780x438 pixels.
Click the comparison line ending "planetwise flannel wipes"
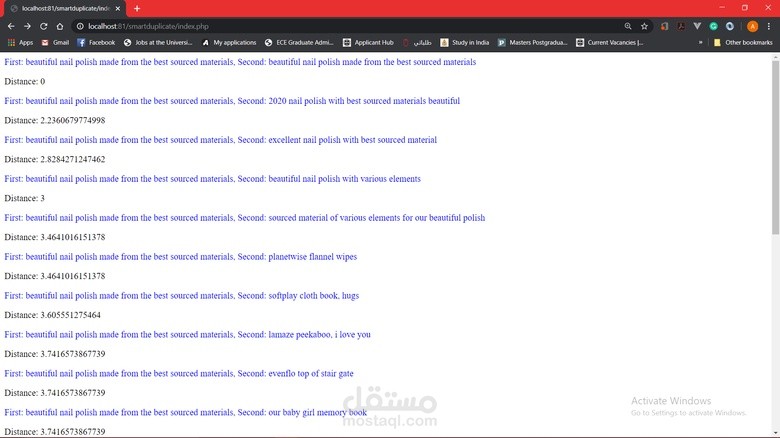click(181, 257)
